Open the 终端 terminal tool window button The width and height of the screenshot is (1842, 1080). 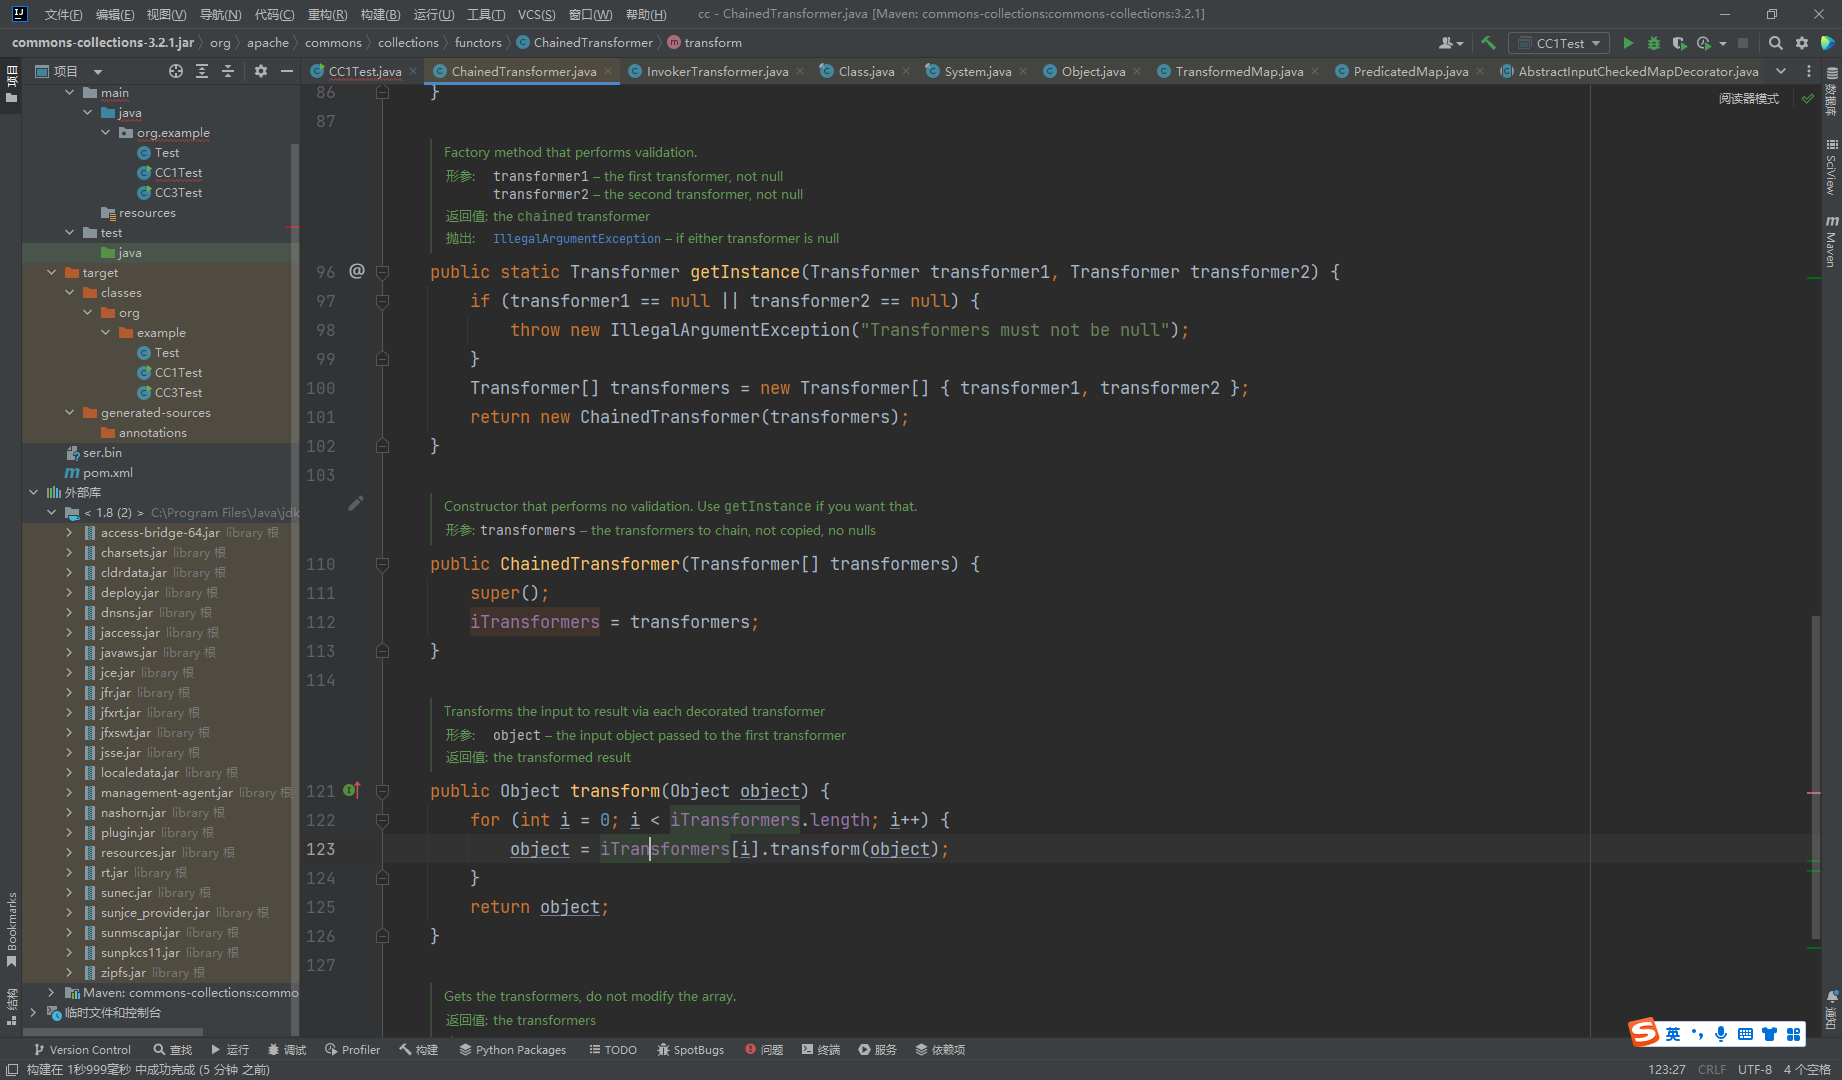pos(821,1049)
